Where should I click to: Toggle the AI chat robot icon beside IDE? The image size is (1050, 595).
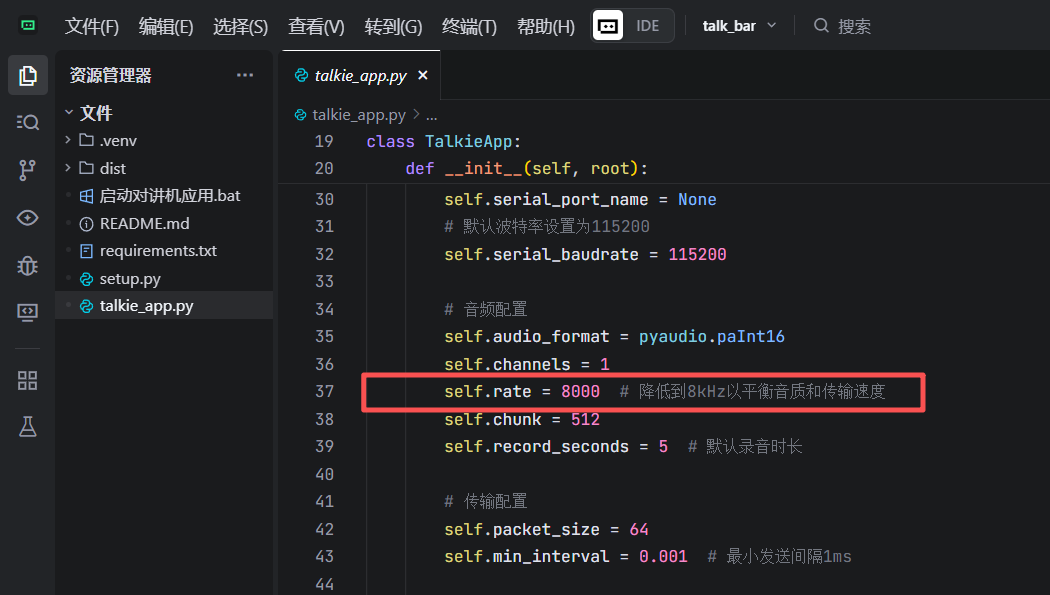[608, 26]
